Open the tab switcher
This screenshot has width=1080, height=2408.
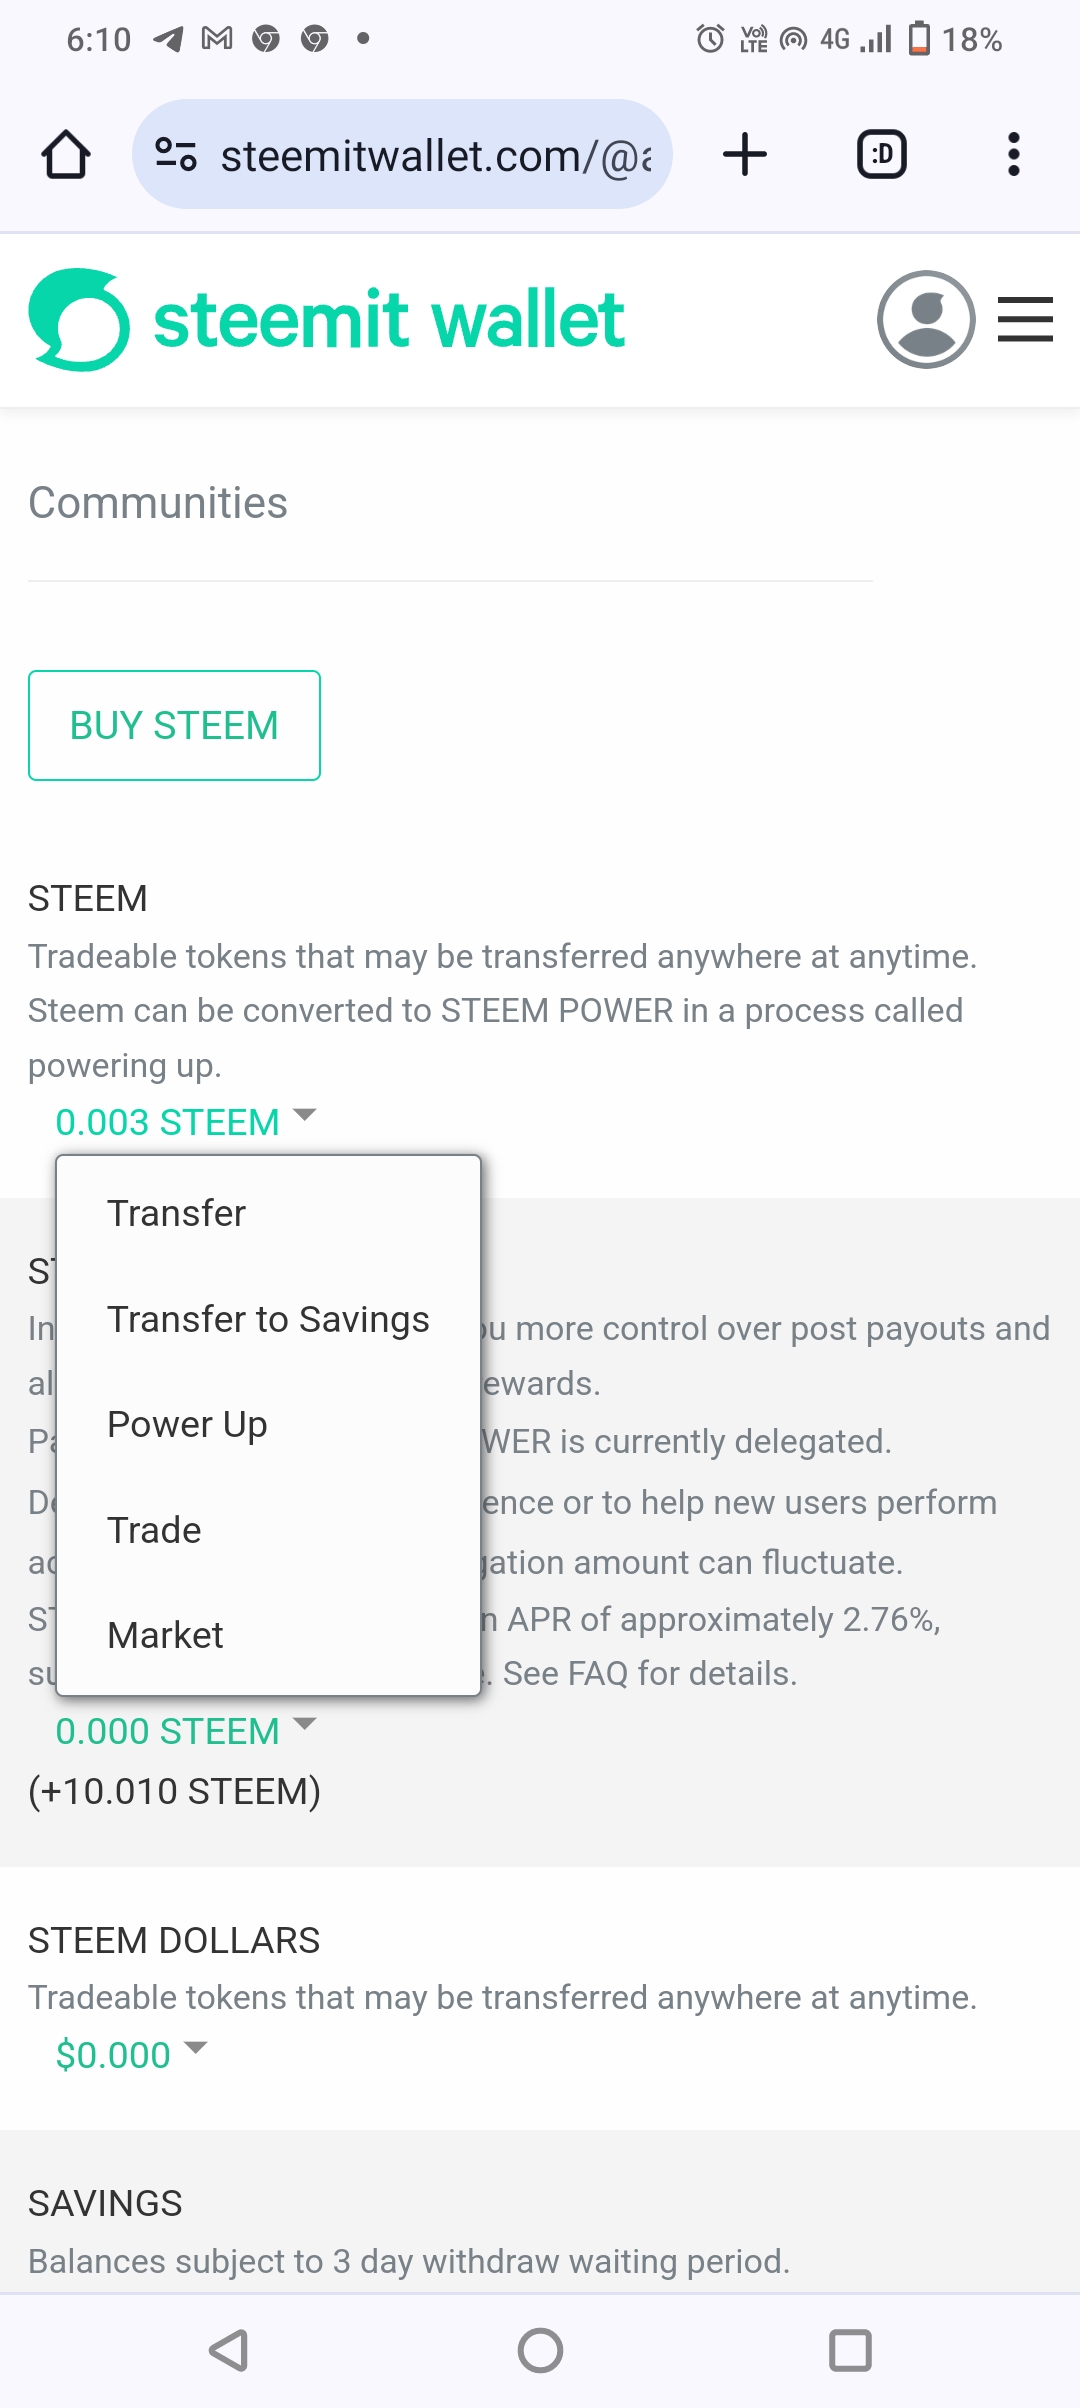[882, 155]
